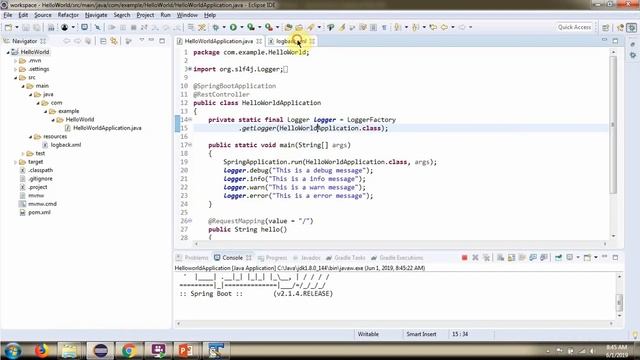Open the New file dropdown arrow

(x=17, y=27)
